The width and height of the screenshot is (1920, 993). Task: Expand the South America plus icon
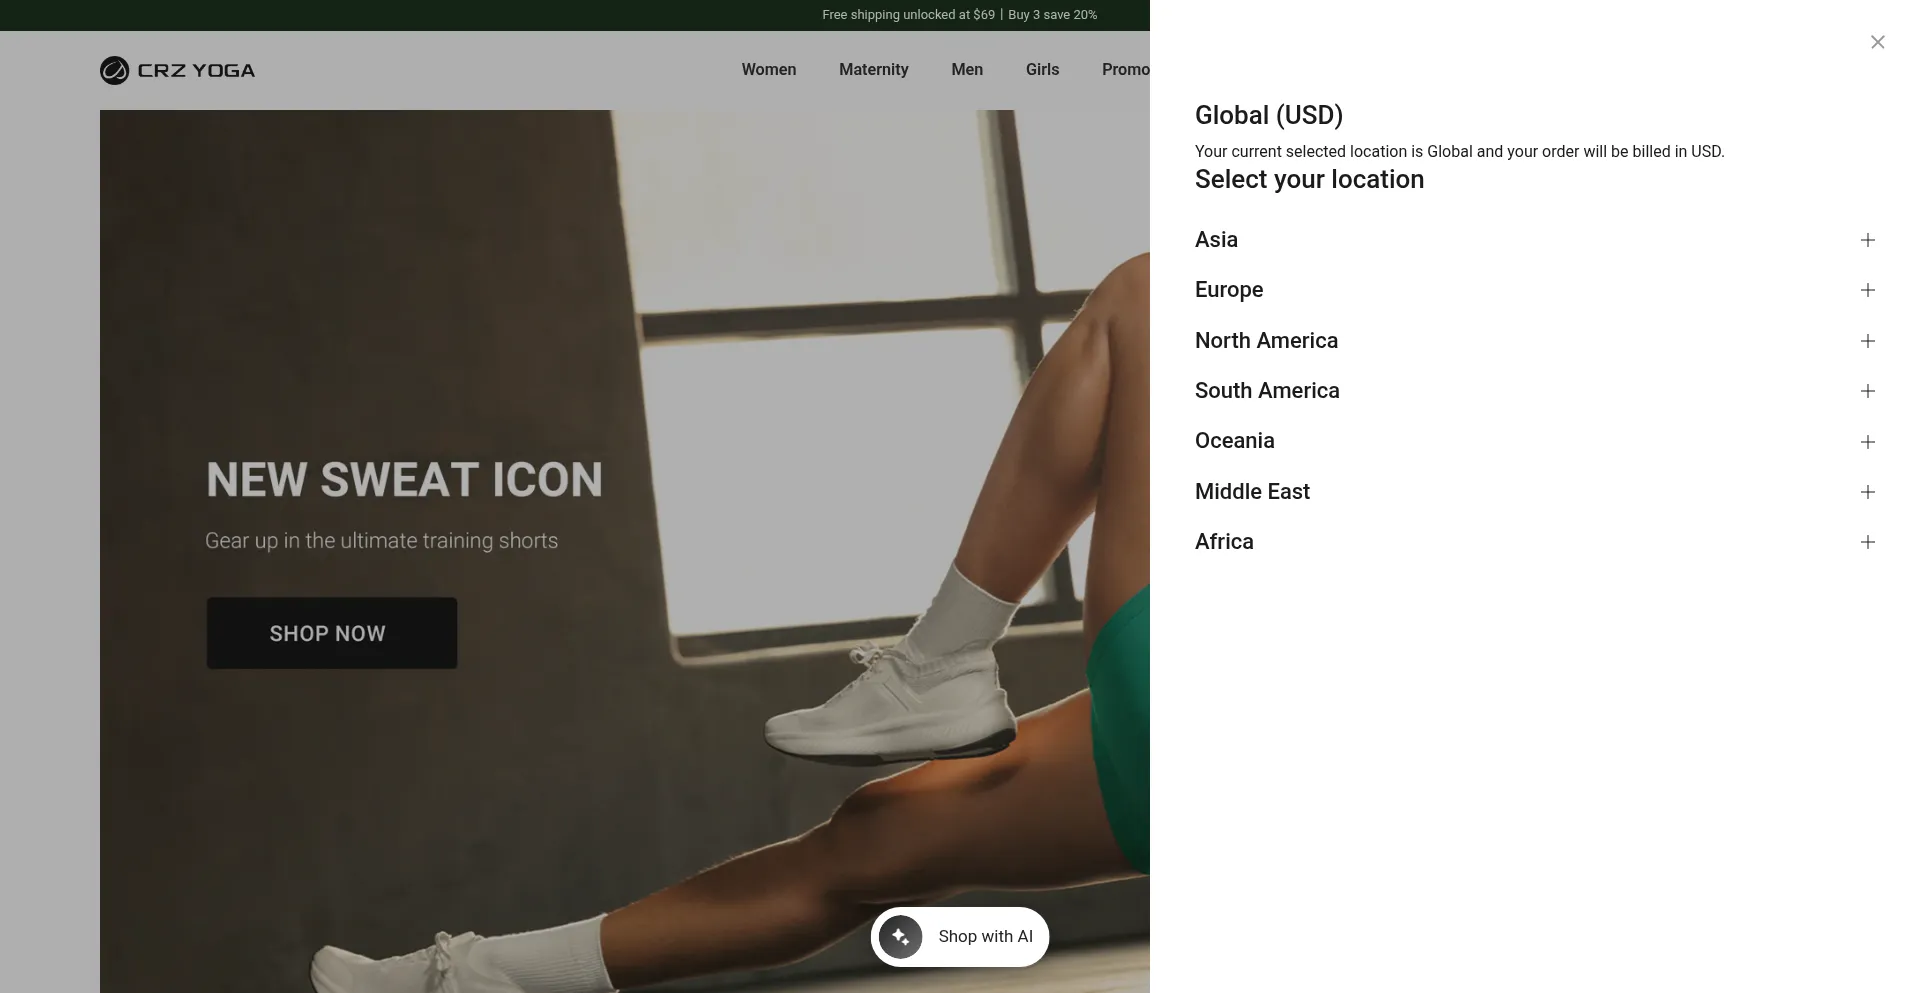coord(1867,391)
